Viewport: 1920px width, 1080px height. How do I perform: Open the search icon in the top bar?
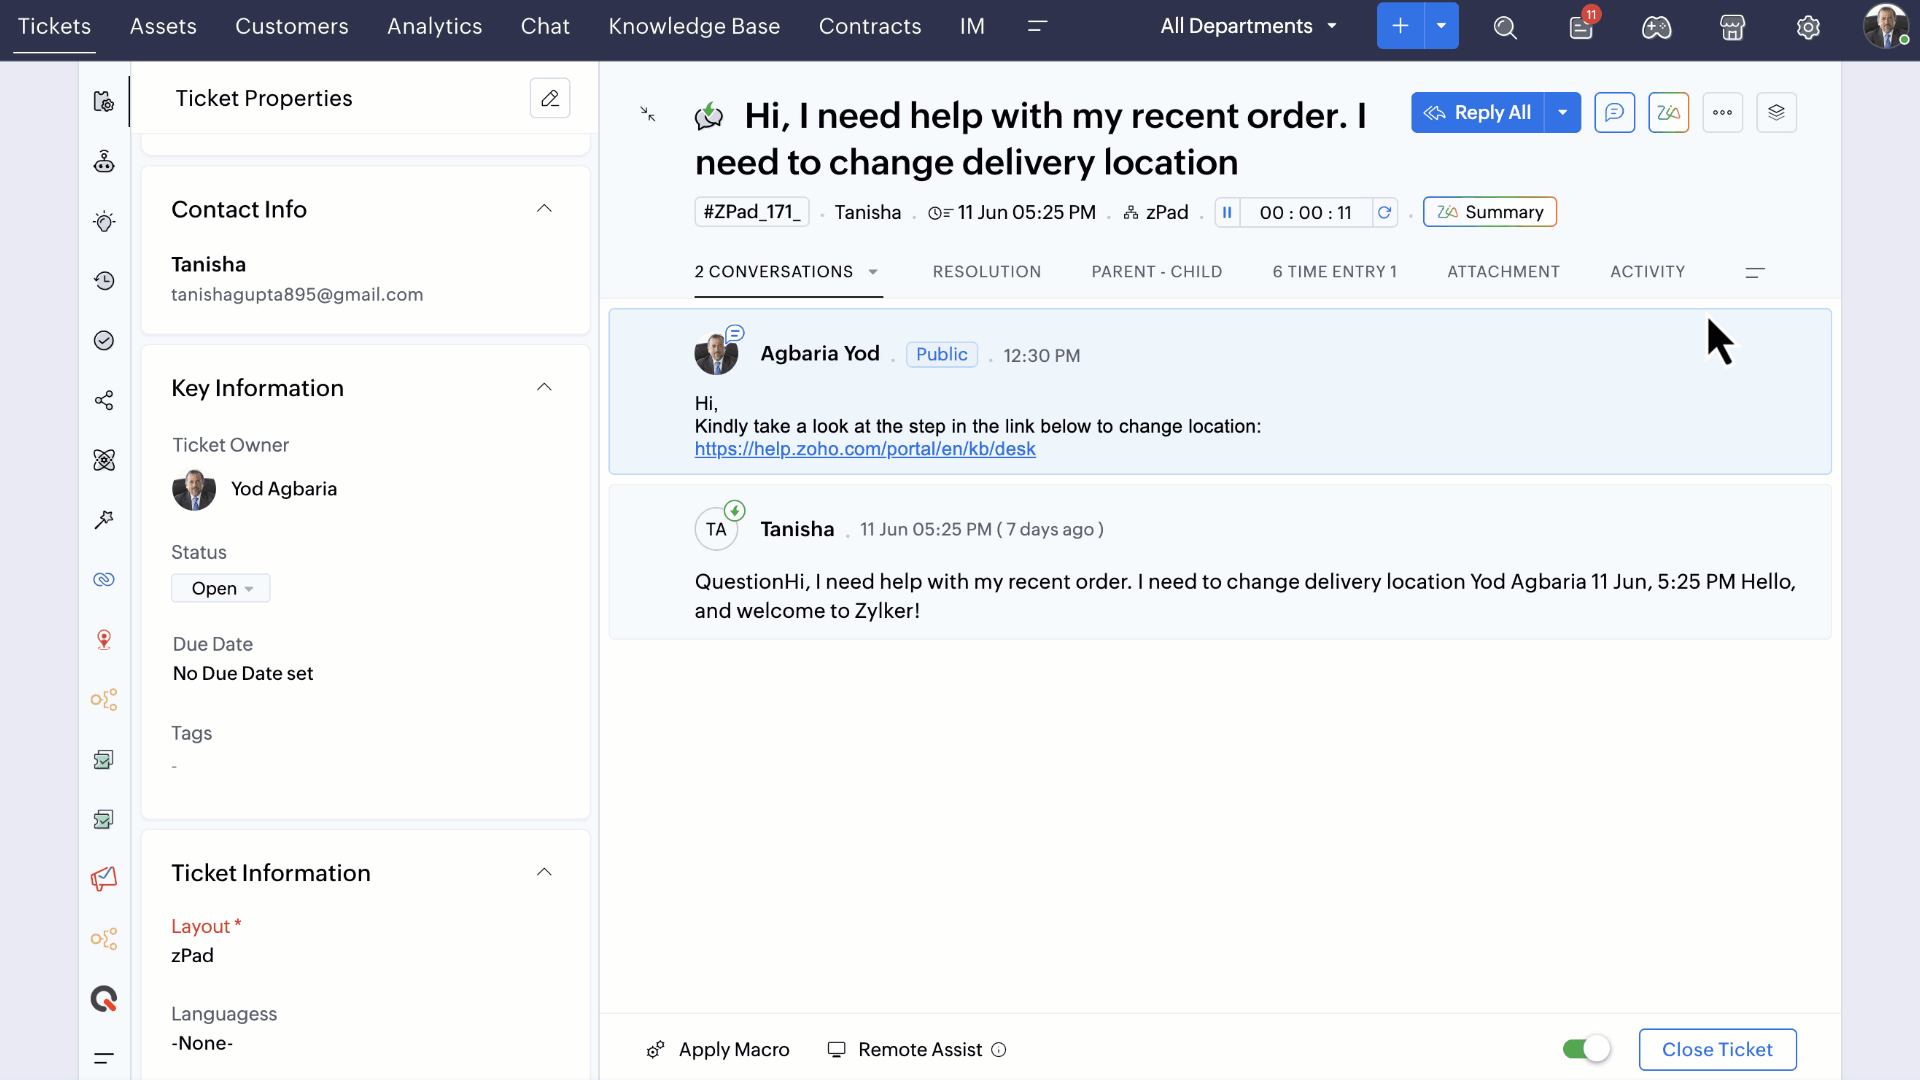(x=1505, y=27)
